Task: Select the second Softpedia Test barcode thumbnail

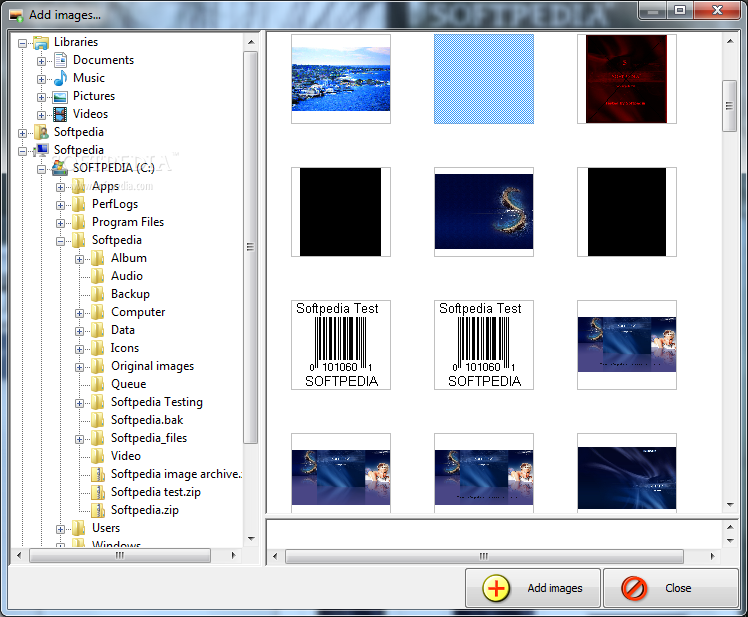Action: pos(484,345)
